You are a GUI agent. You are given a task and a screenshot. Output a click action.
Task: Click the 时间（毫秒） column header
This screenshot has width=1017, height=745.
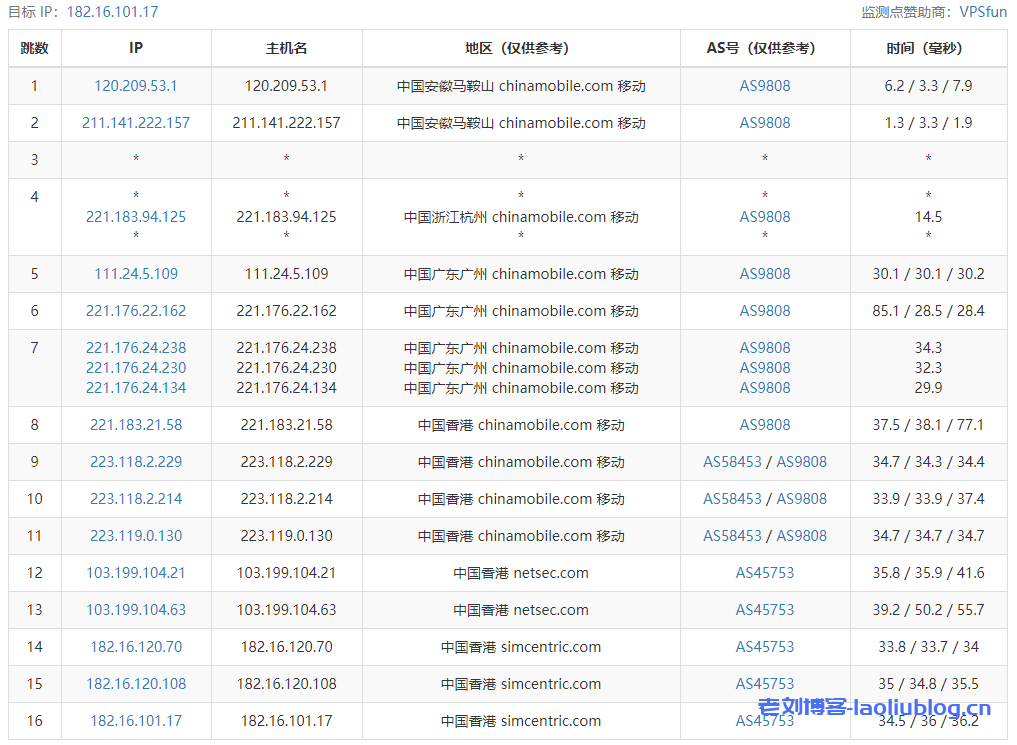click(x=928, y=48)
